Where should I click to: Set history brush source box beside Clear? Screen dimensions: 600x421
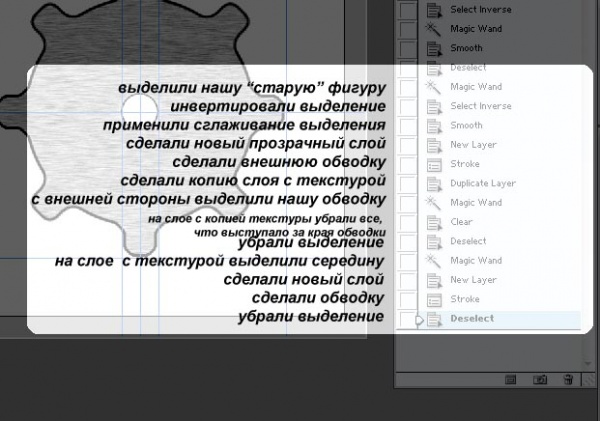pos(407,222)
